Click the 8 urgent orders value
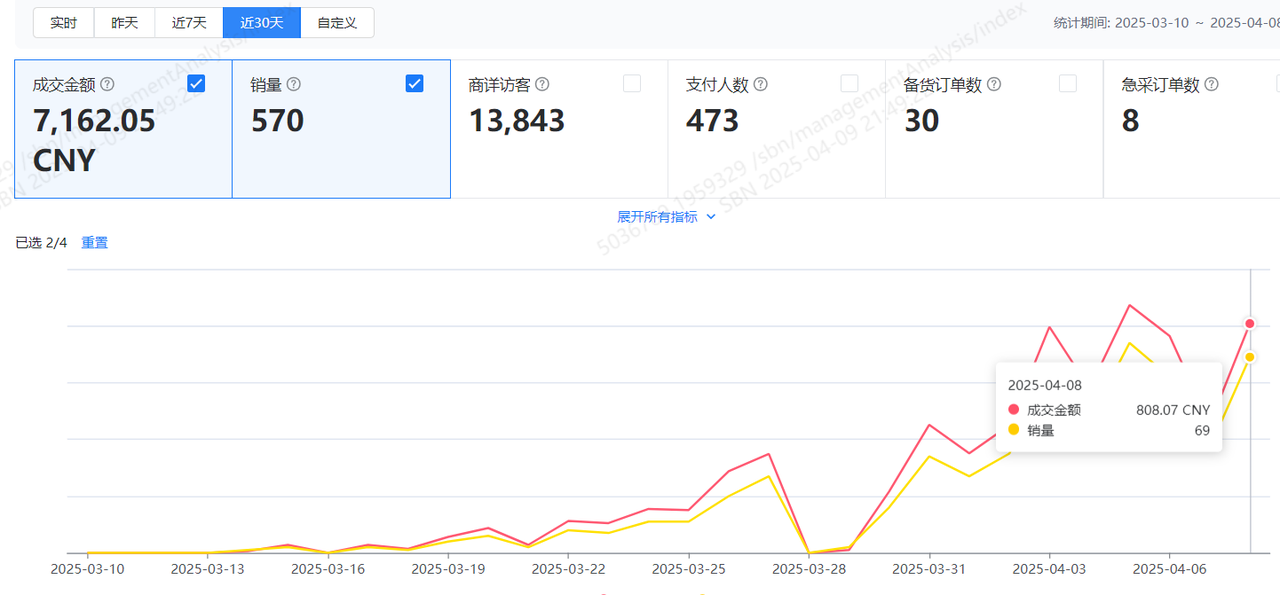This screenshot has height=595, width=1280. pyautogui.click(x=1131, y=121)
